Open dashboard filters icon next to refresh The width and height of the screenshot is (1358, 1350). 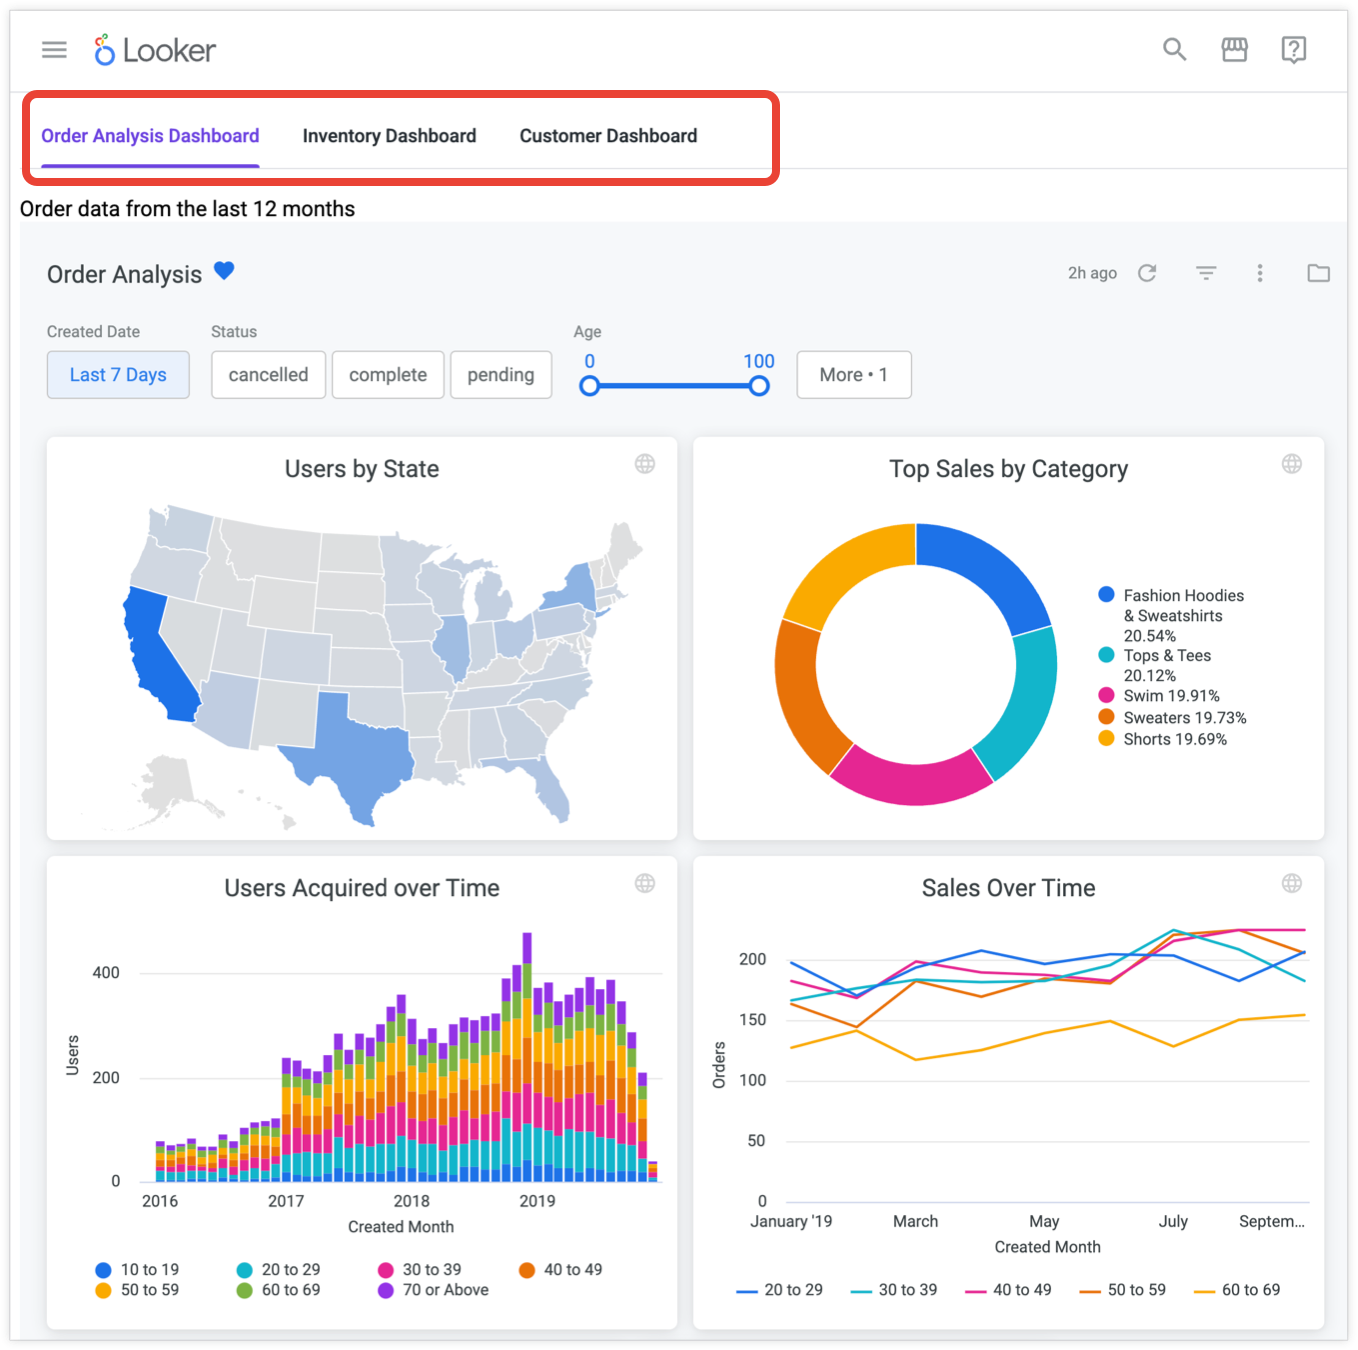pos(1206,272)
